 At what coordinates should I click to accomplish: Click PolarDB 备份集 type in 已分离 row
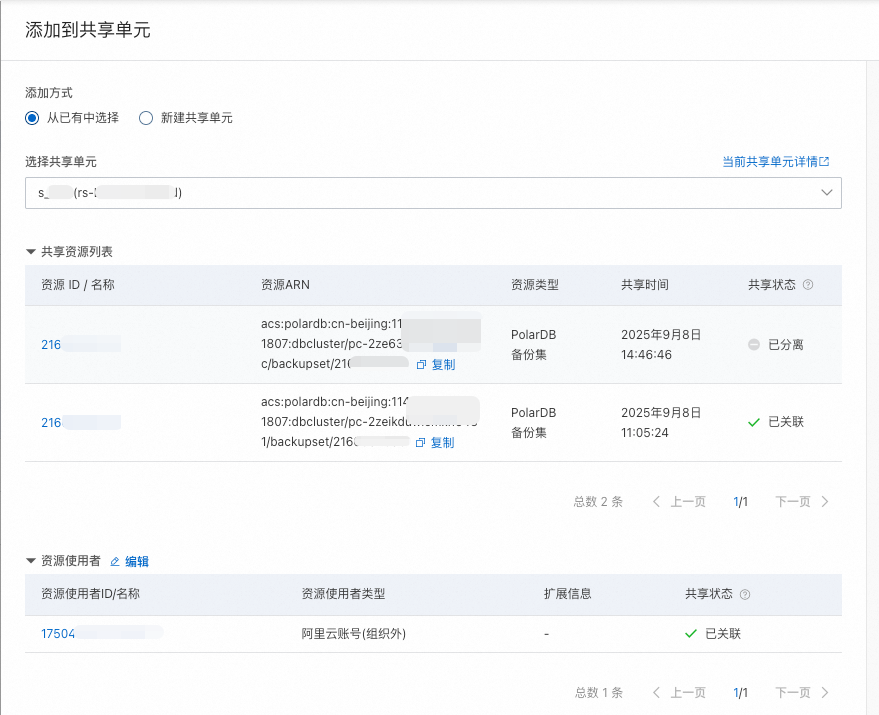pyautogui.click(x=534, y=344)
